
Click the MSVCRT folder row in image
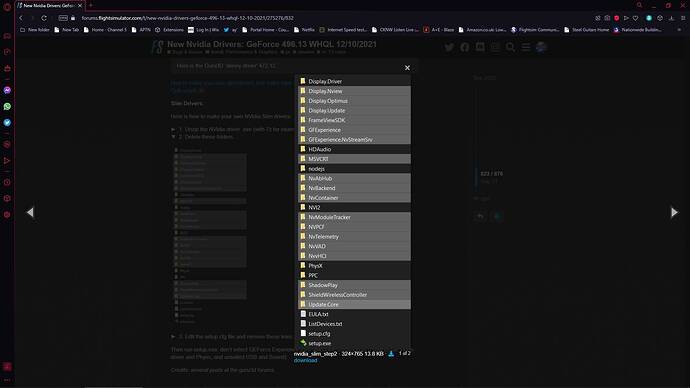point(354,159)
